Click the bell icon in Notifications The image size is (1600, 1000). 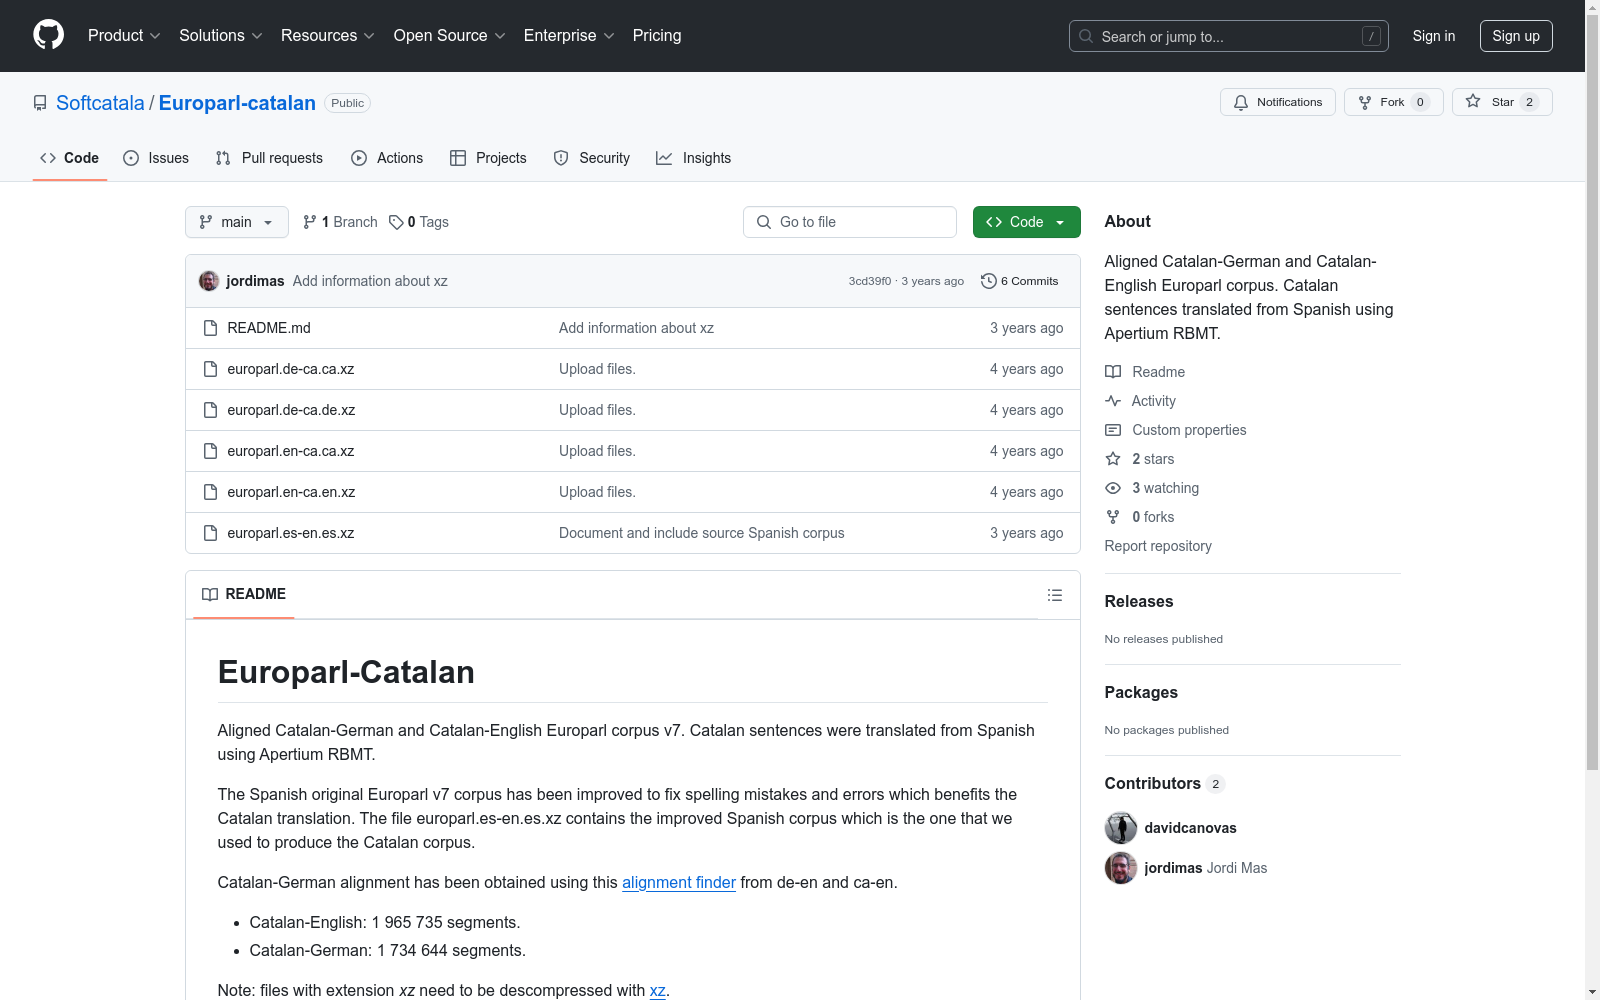click(x=1241, y=102)
